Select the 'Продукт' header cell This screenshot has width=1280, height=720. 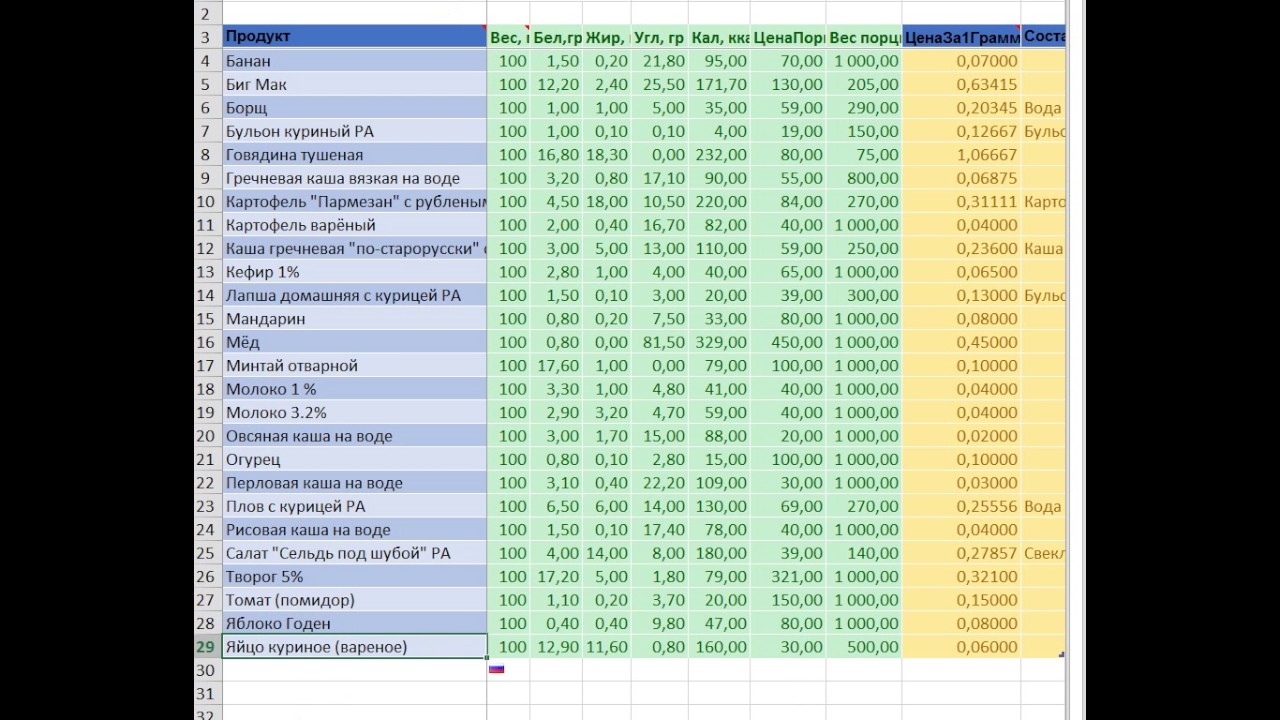(x=354, y=37)
